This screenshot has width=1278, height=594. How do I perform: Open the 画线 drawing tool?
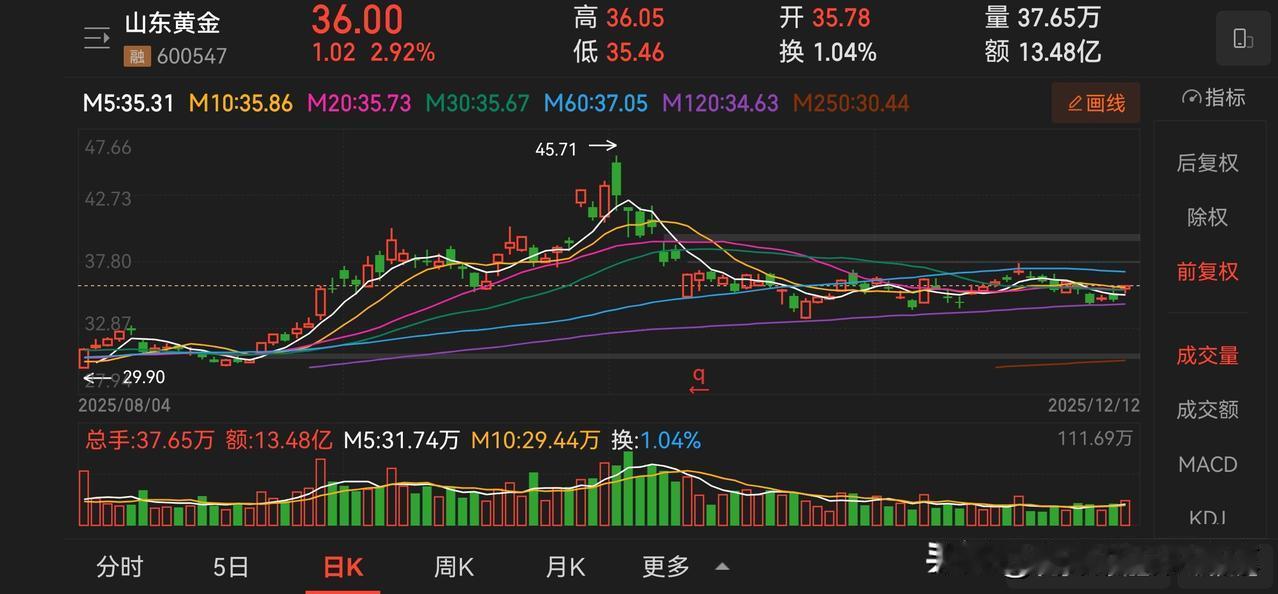click(x=1096, y=103)
